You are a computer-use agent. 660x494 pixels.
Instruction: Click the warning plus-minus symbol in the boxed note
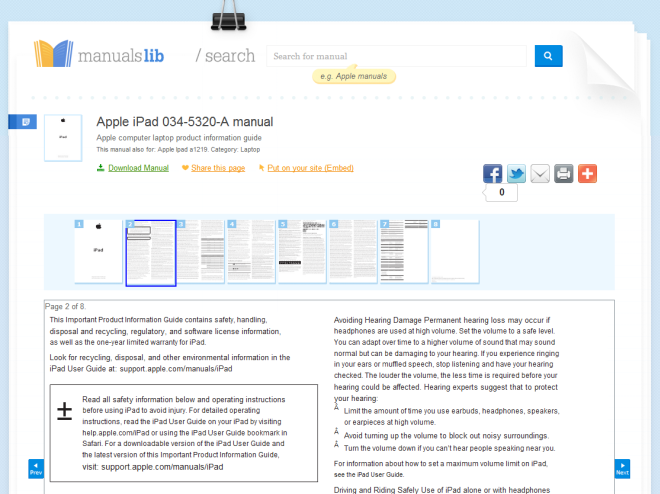tap(64, 411)
